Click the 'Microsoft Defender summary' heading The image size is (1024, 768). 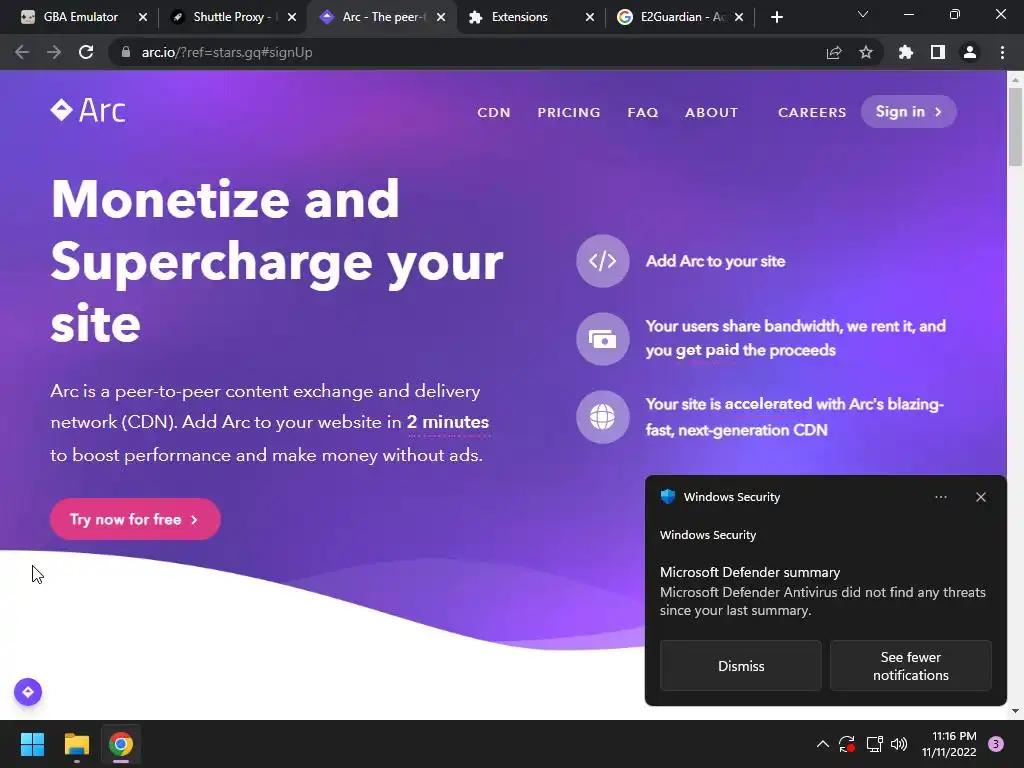pos(750,572)
